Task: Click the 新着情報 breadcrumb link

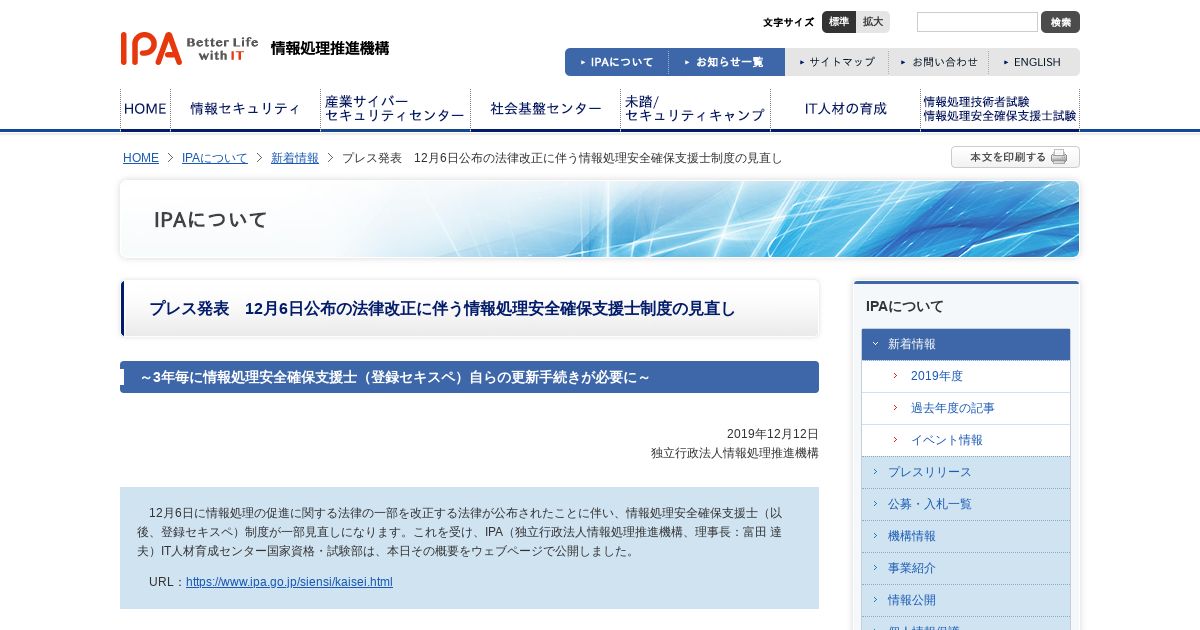Action: tap(295, 158)
